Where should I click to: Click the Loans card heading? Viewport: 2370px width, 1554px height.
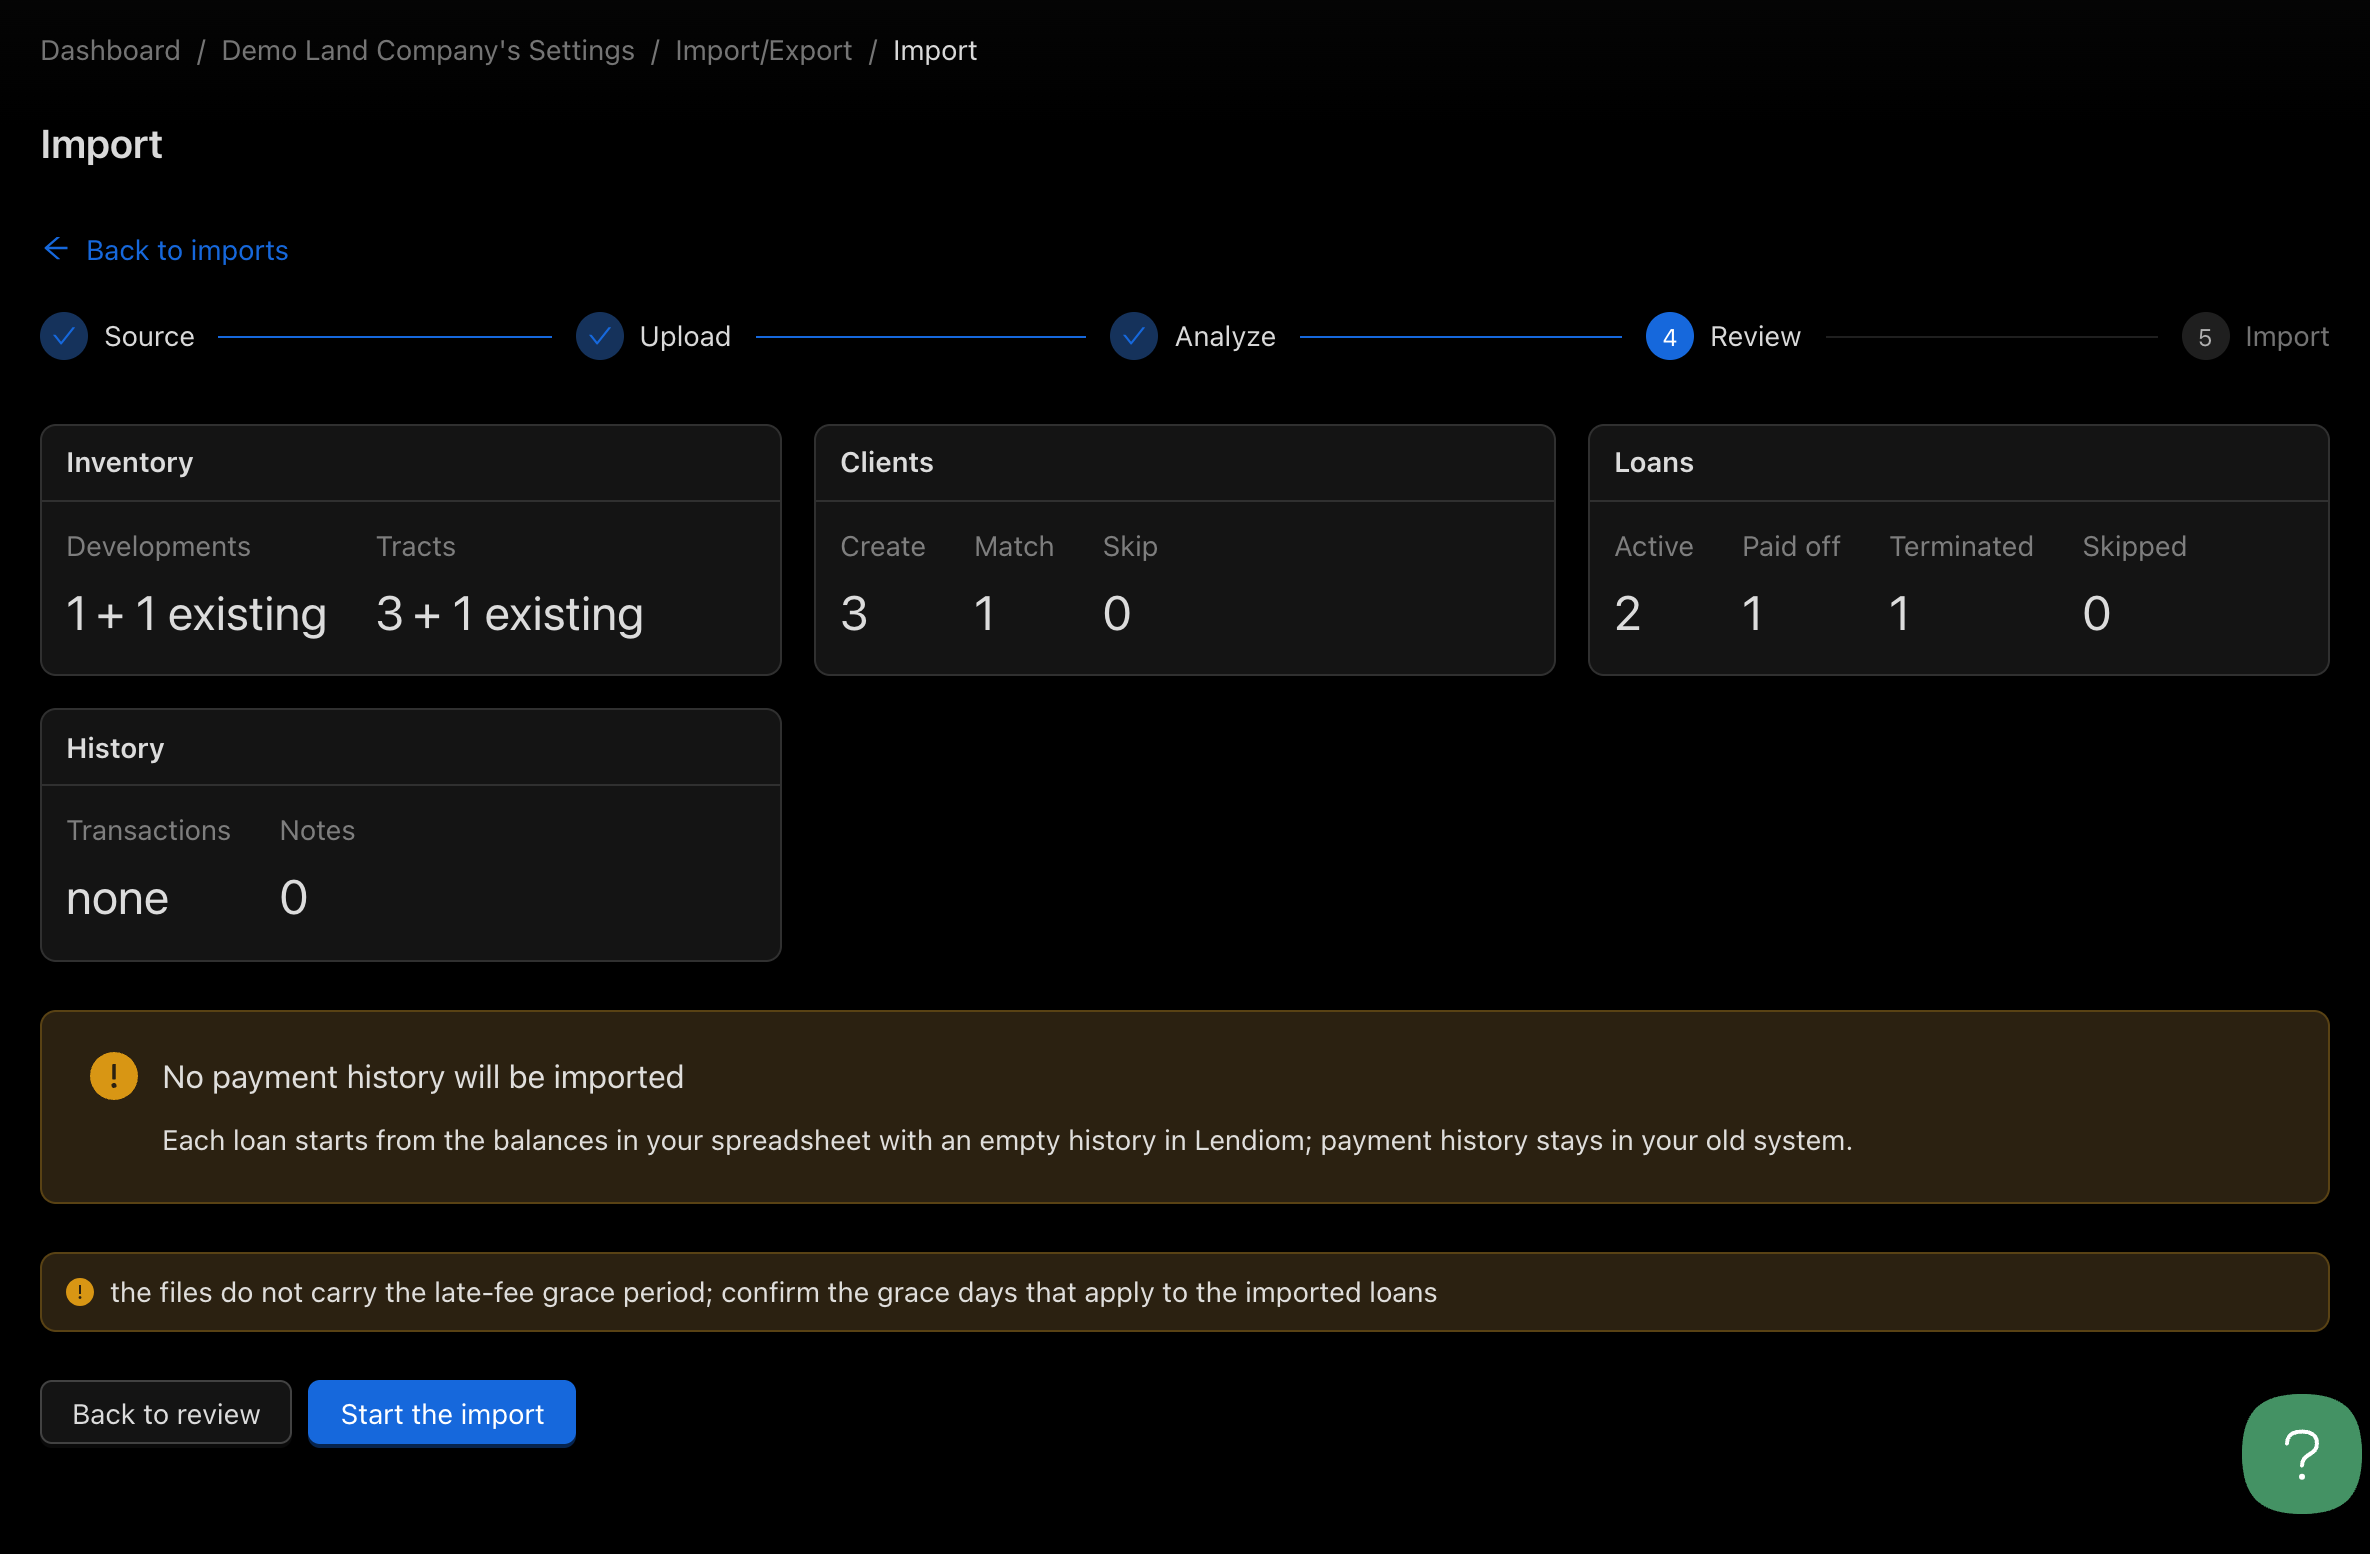tap(1654, 462)
